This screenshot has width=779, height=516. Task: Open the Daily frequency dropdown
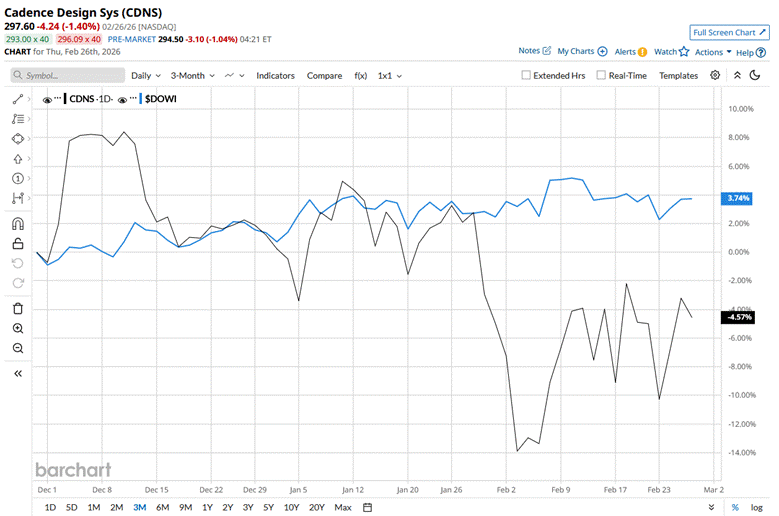(146, 75)
